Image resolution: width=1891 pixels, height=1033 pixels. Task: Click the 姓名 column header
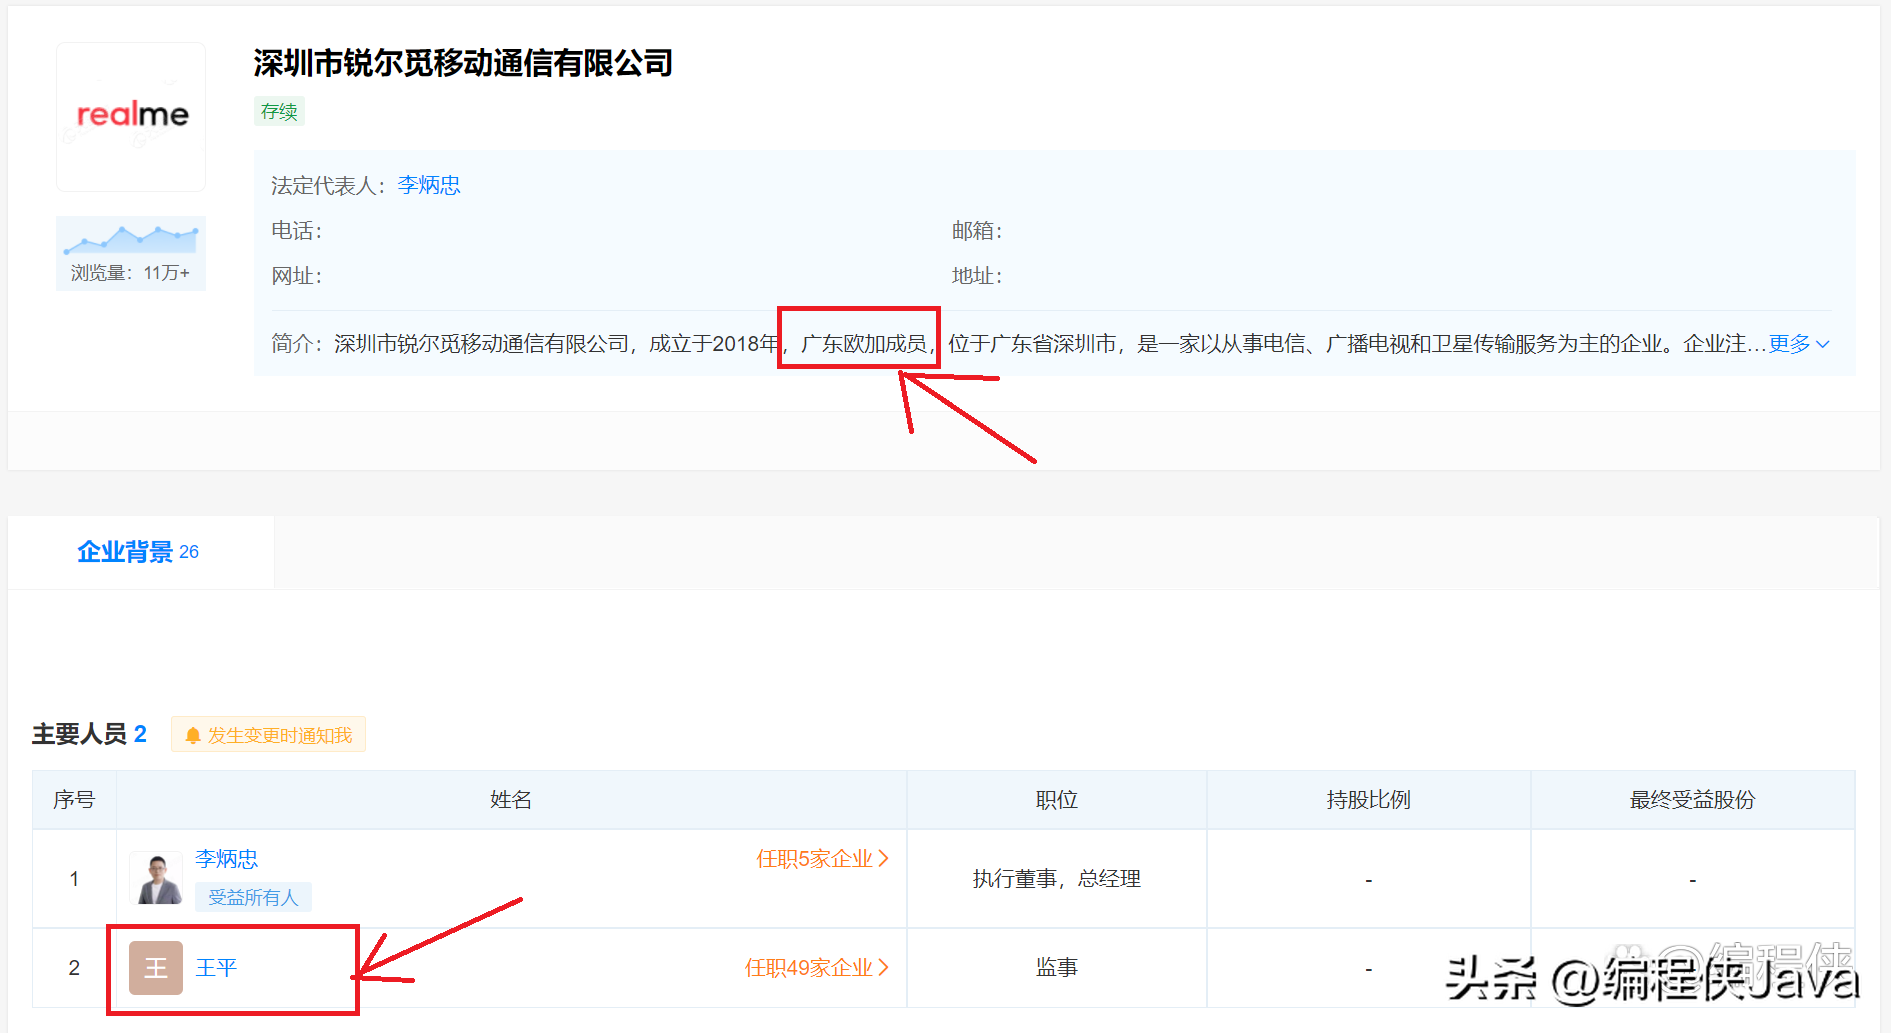pyautogui.click(x=511, y=800)
